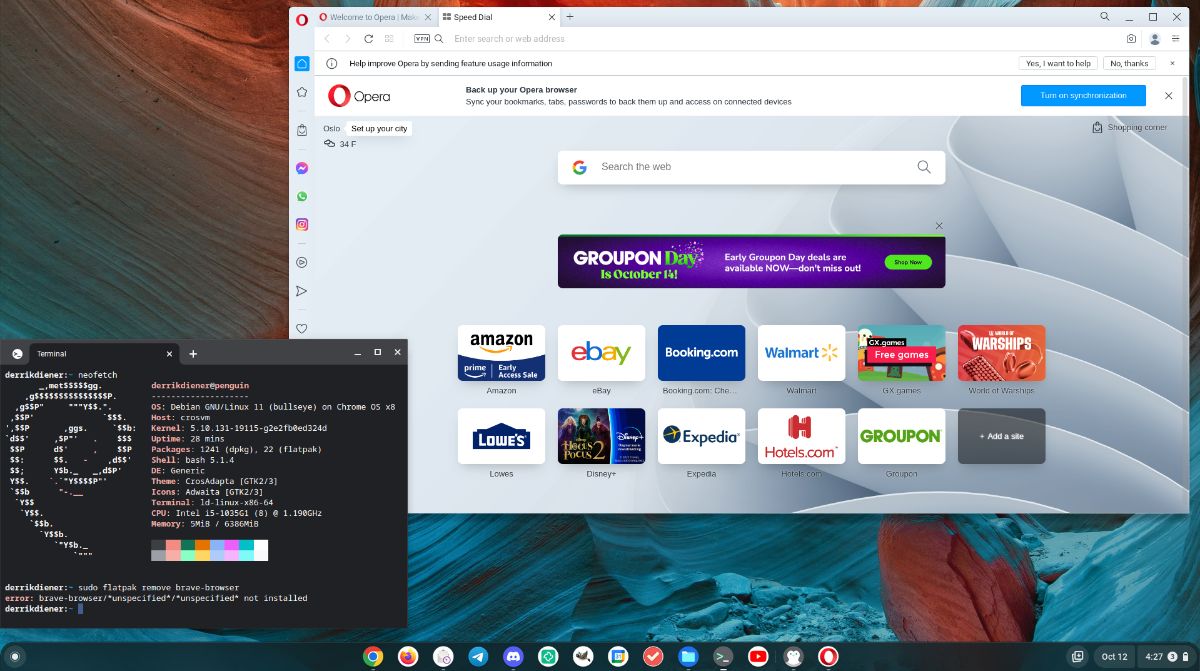Toggle the VPN badge in the address bar

(x=421, y=38)
